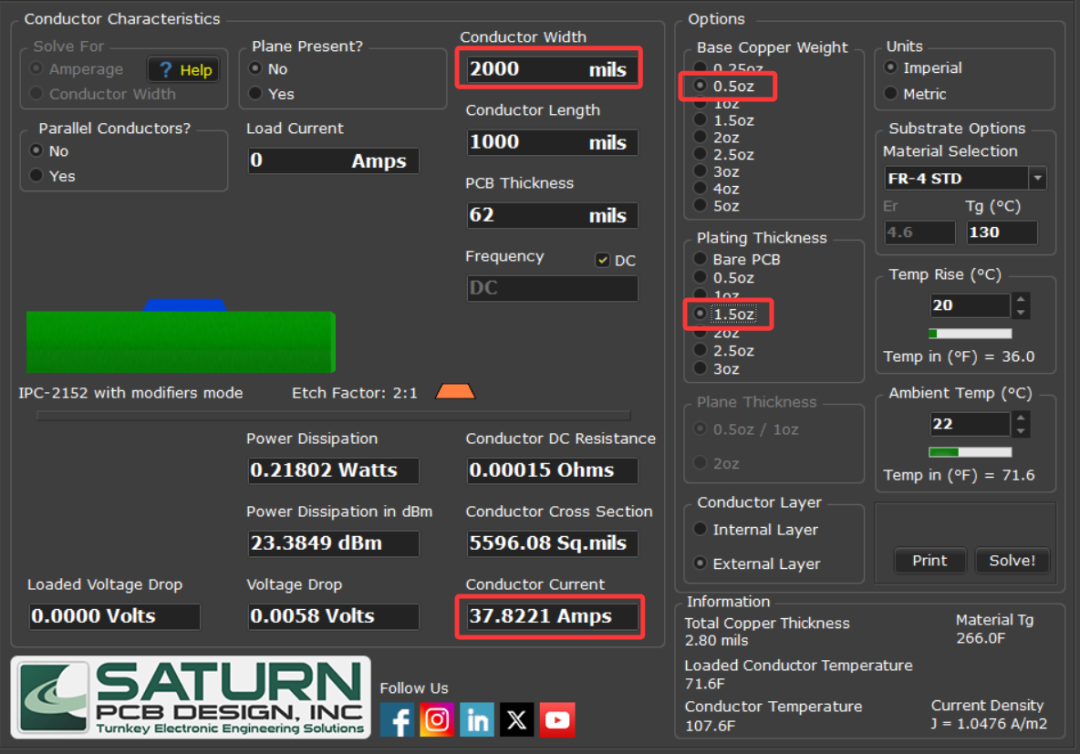Toggle the DC frequency checkbox
This screenshot has height=754, width=1080.
click(602, 261)
